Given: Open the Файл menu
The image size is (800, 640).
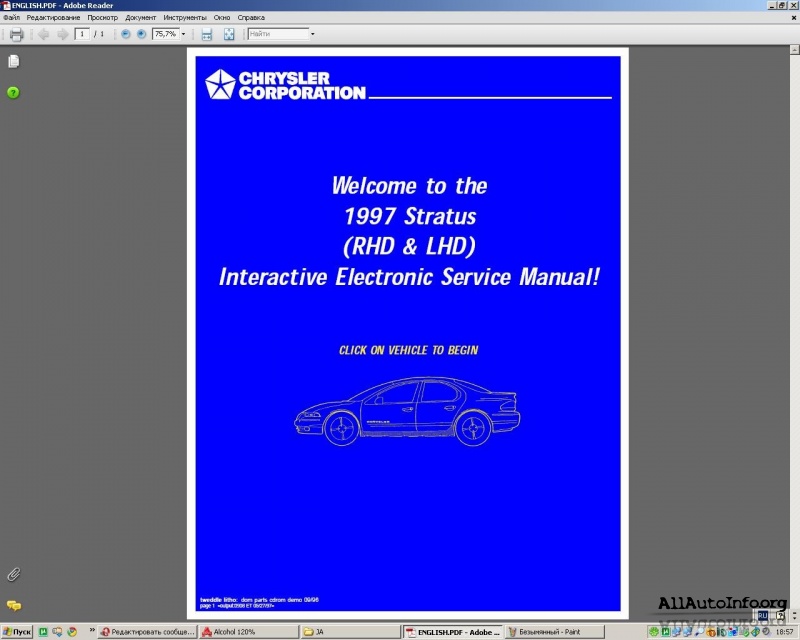Looking at the screenshot, I should point(11,17).
